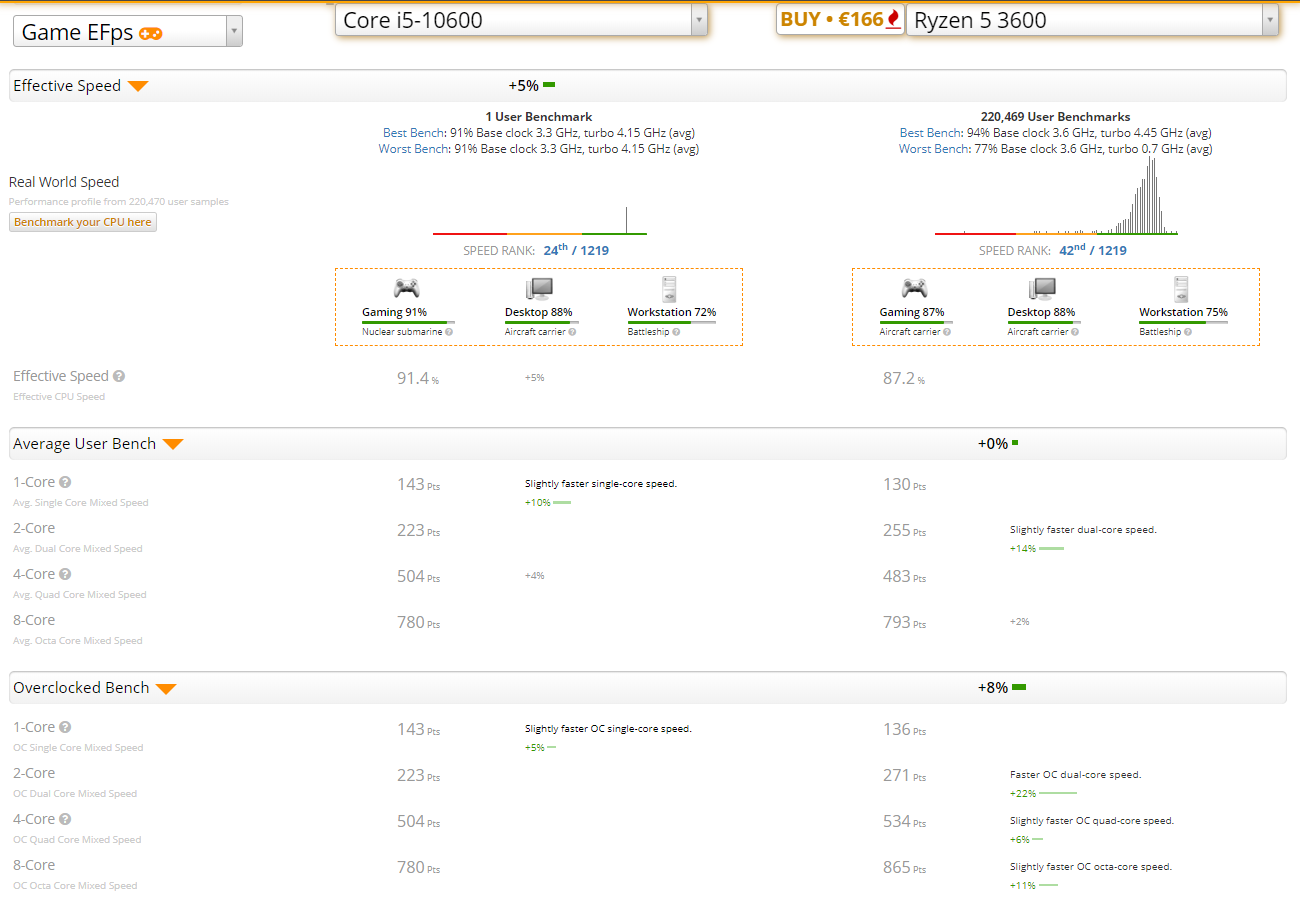Click Ryzen OC 2-Core 271 Pts value

(x=904, y=776)
